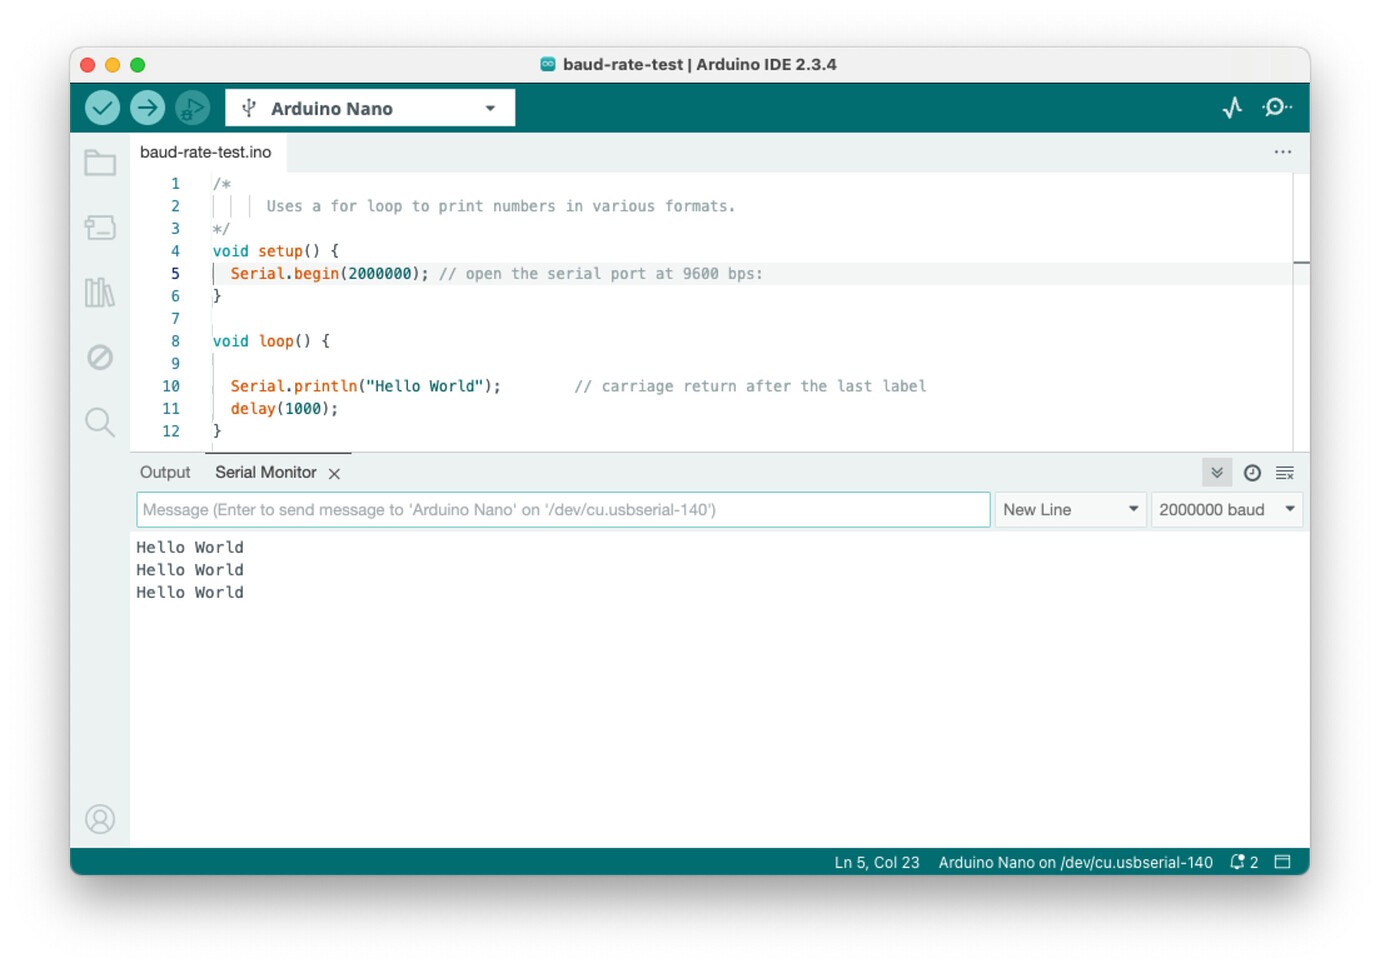Toggle autoscroll in Serial Monitor
Screen dimensions: 1380x968
(x=1217, y=472)
